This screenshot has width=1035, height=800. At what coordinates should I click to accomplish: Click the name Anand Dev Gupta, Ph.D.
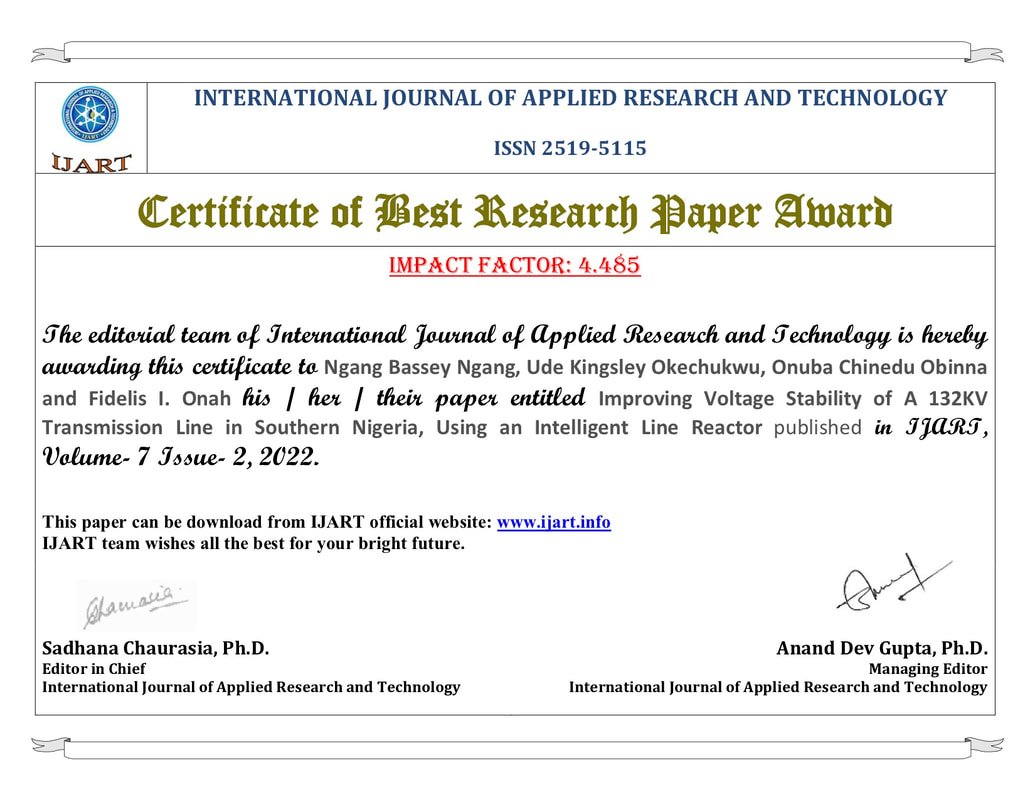(882, 648)
